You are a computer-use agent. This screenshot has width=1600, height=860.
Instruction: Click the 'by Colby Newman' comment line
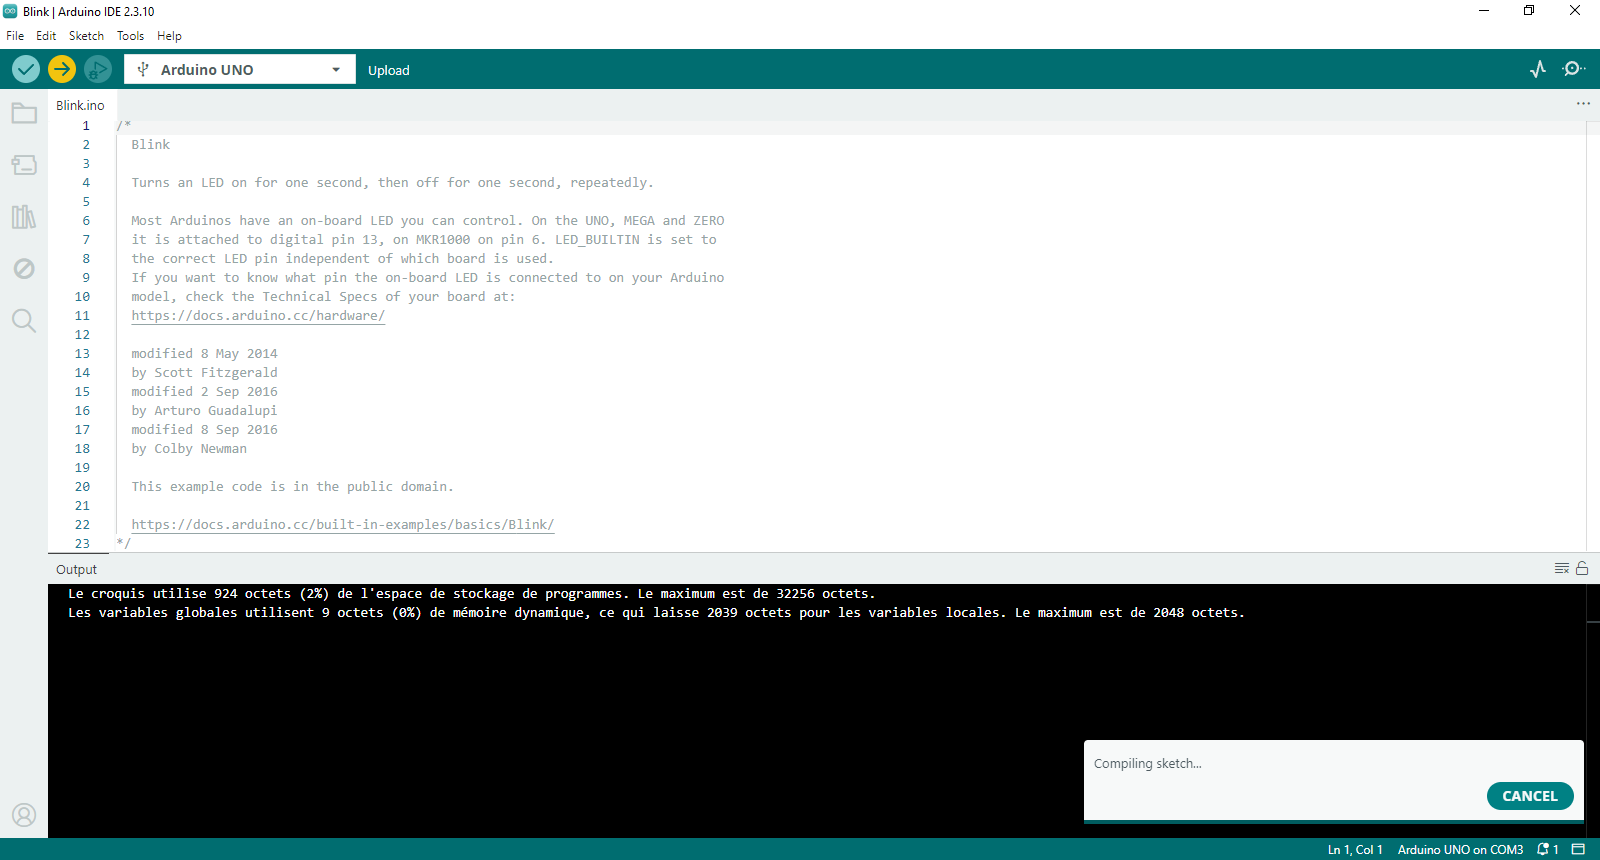point(189,448)
